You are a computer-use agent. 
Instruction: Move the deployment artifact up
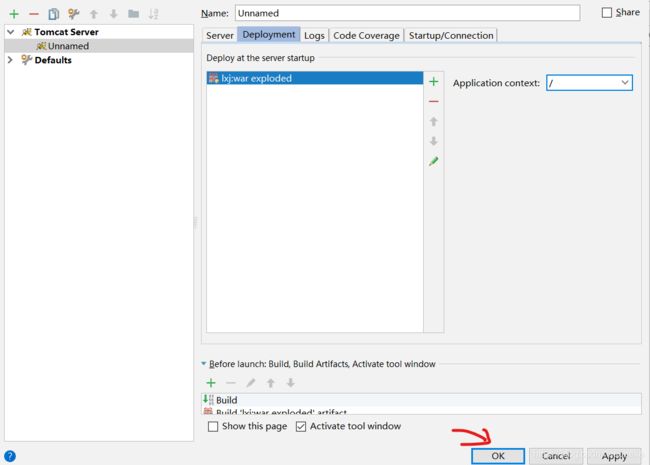(434, 121)
